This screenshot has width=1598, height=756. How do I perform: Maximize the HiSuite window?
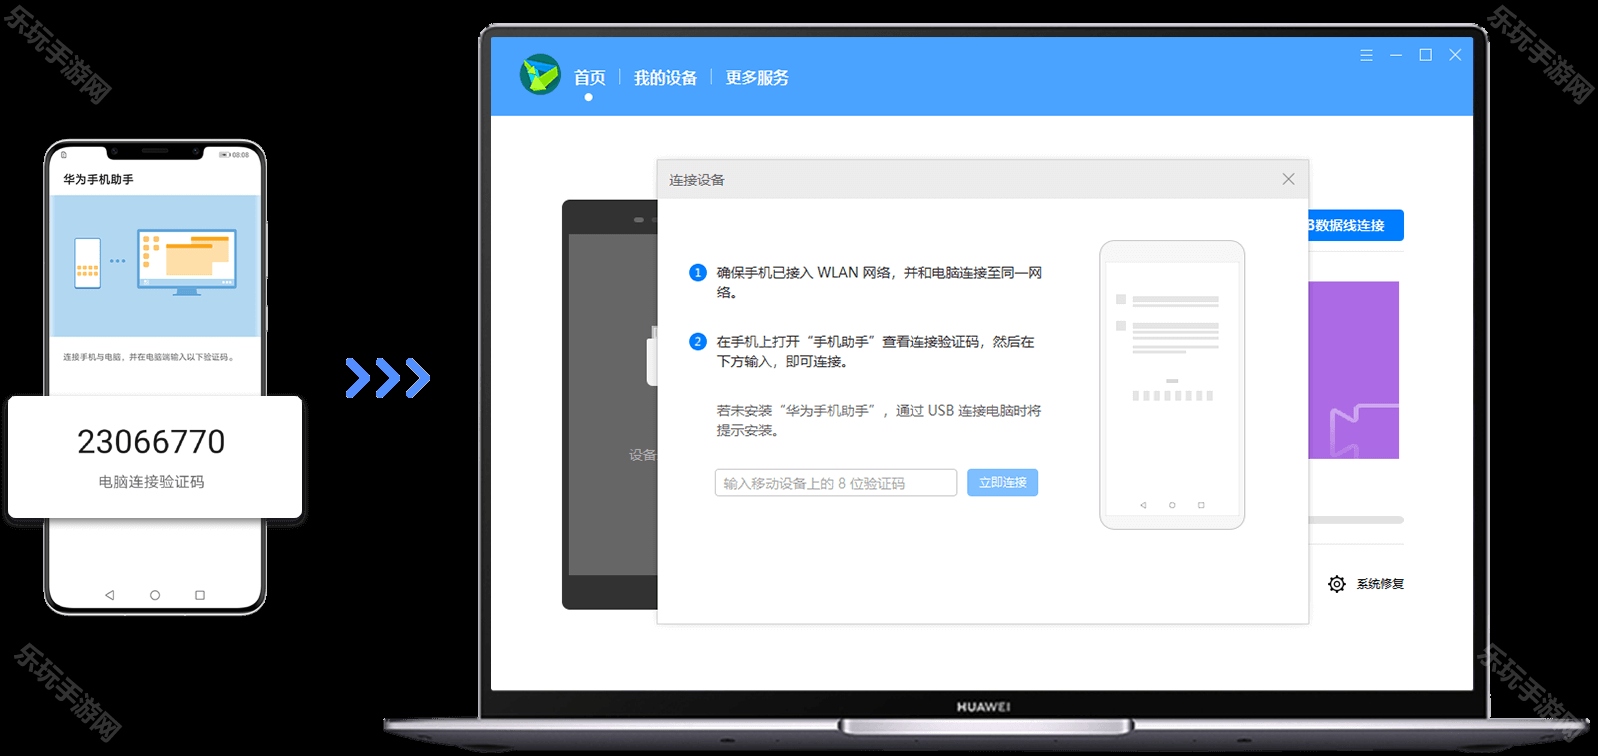click(x=1426, y=55)
